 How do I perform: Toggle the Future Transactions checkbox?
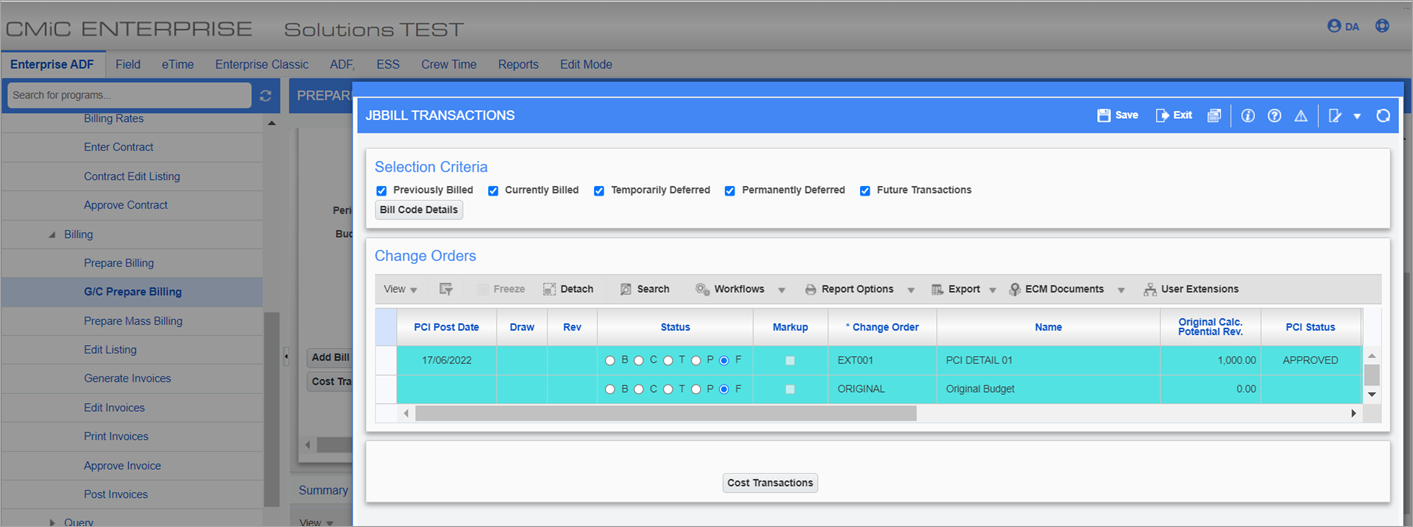pyautogui.click(x=865, y=190)
